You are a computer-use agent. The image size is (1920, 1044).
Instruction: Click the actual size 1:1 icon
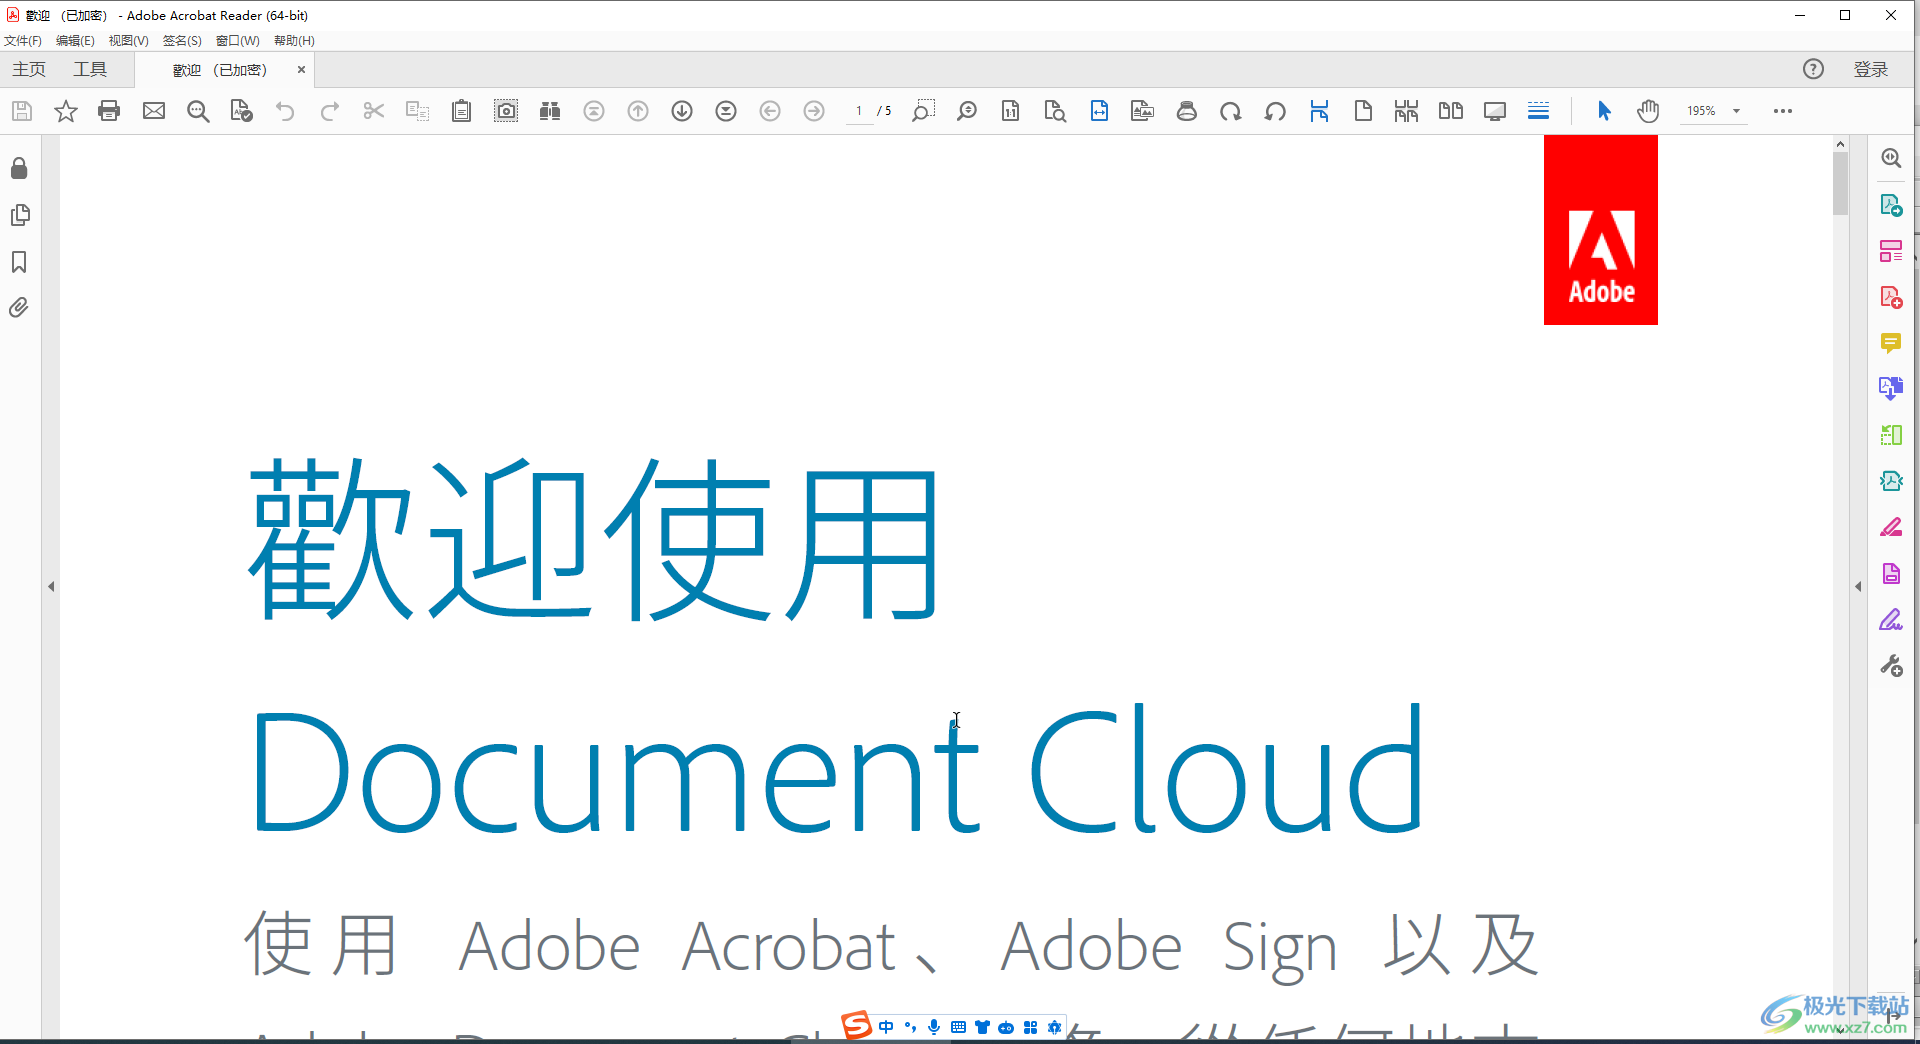(x=1011, y=111)
